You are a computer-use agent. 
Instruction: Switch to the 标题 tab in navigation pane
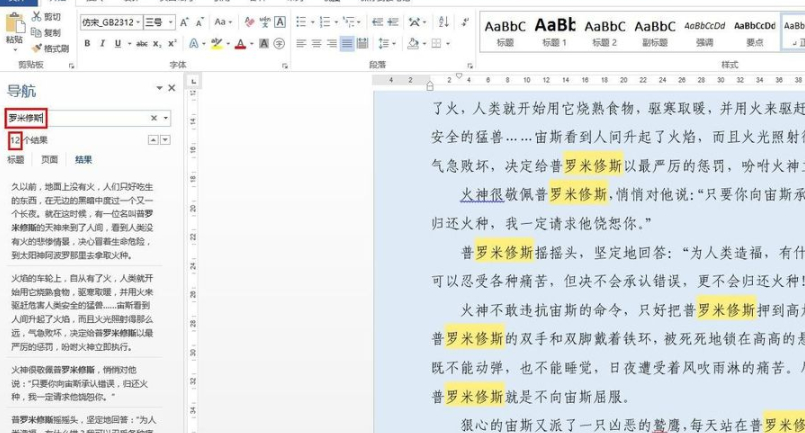(15, 160)
